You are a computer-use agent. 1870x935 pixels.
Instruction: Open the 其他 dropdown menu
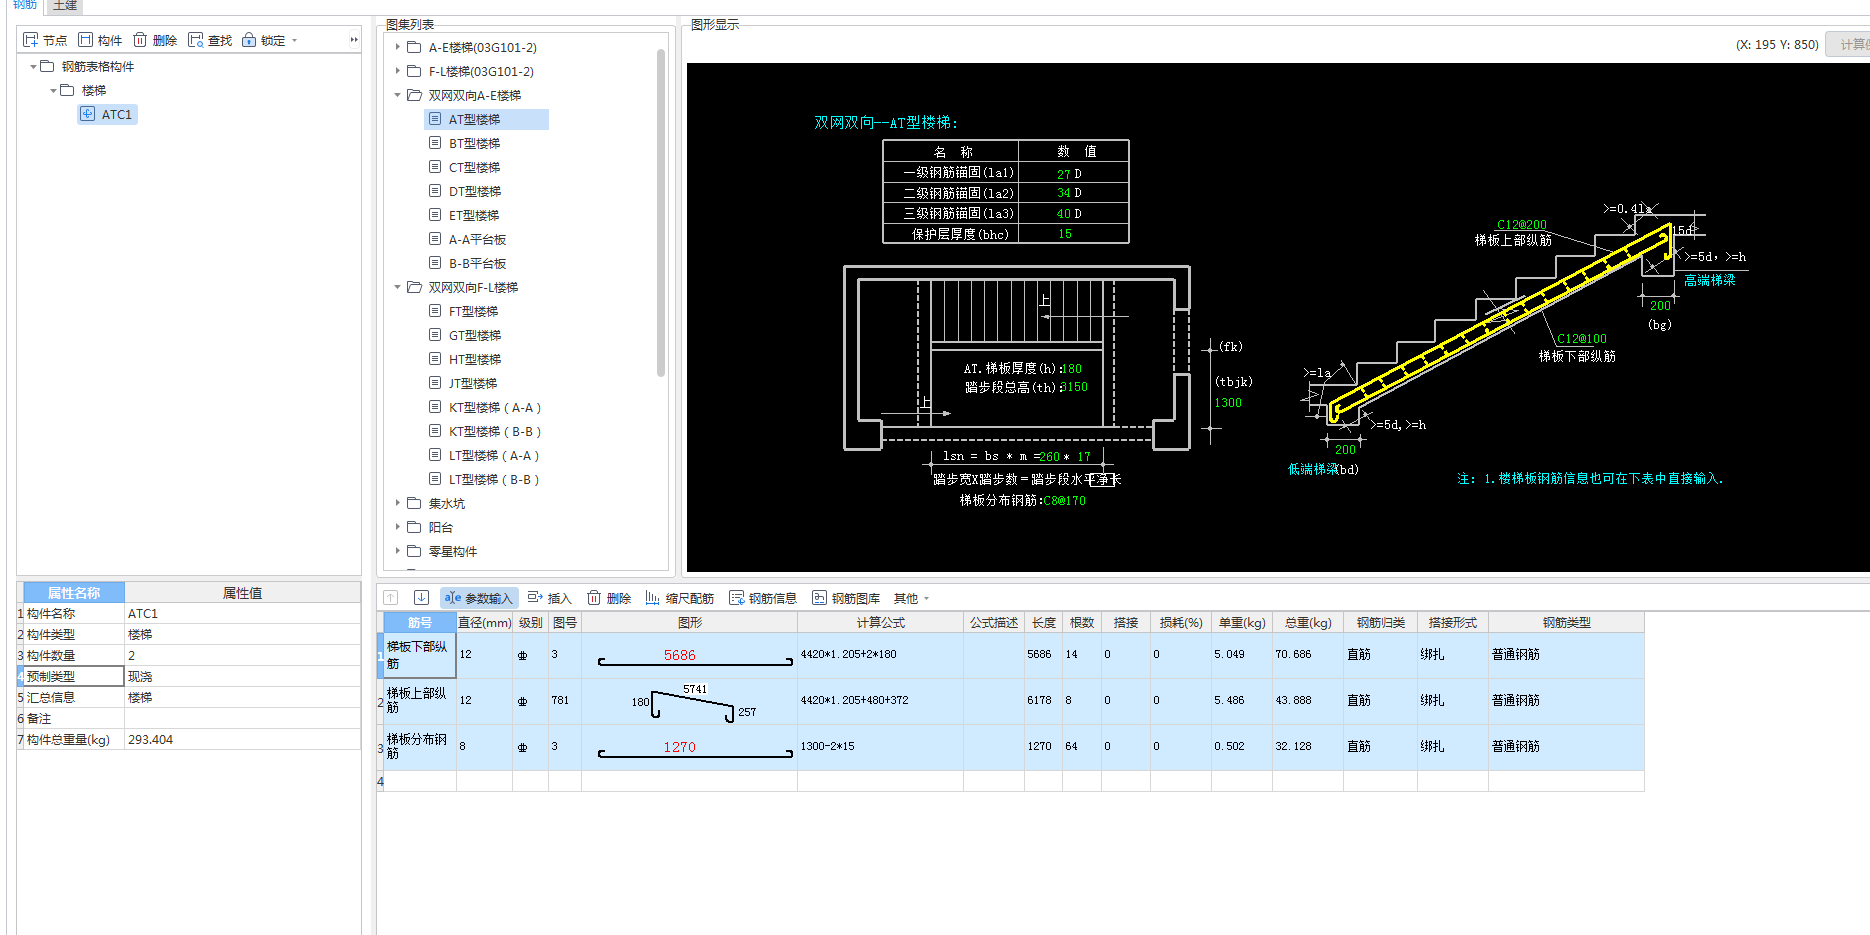(911, 598)
